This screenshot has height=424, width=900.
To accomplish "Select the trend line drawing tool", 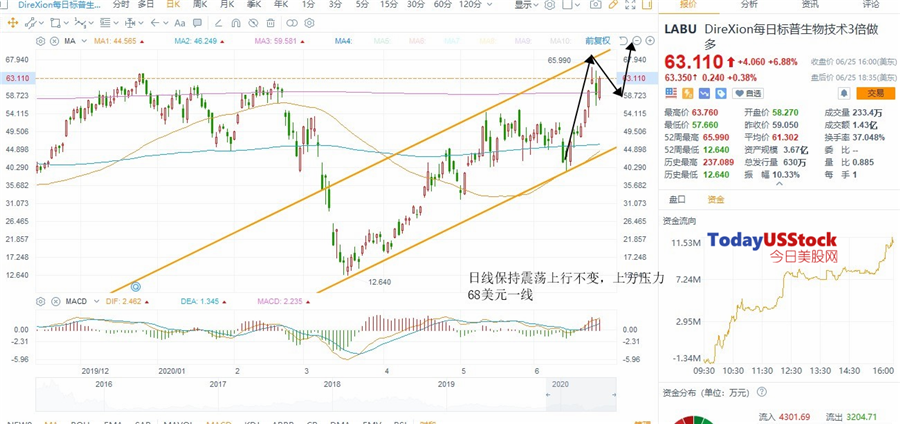I will (30, 24).
